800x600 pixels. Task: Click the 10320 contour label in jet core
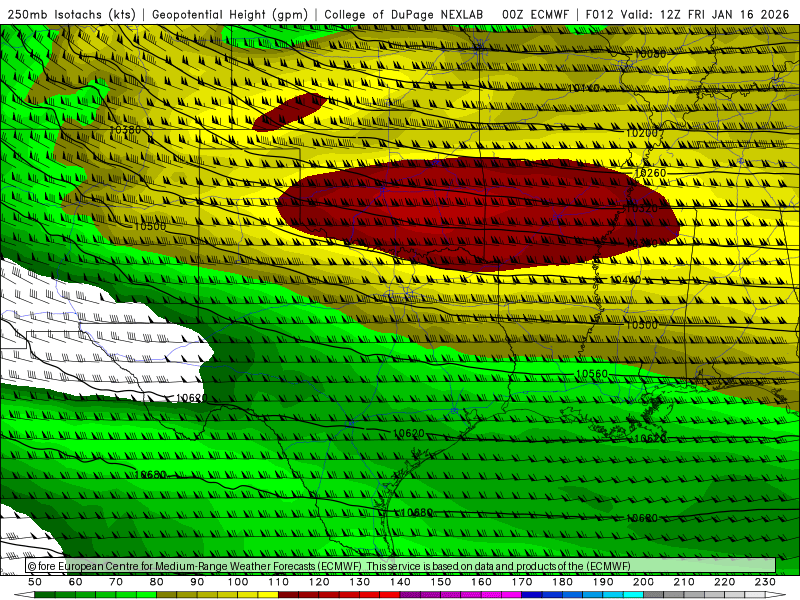click(641, 209)
